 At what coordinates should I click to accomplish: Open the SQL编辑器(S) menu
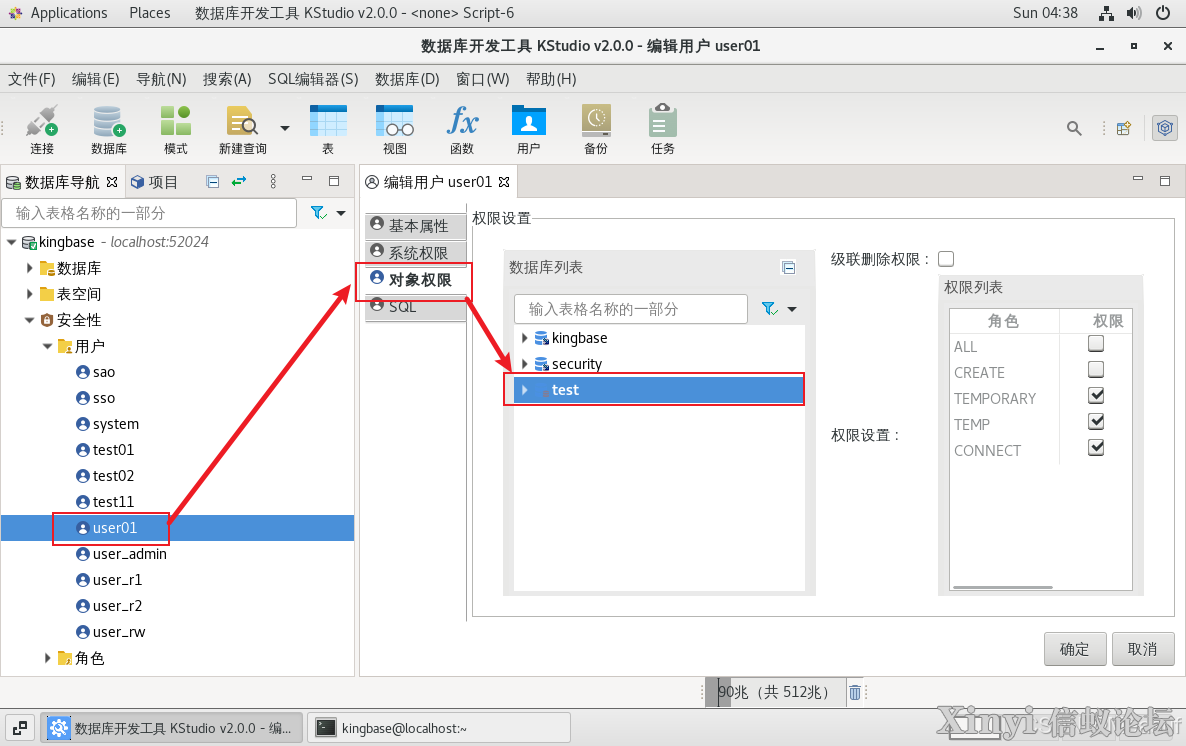[313, 79]
